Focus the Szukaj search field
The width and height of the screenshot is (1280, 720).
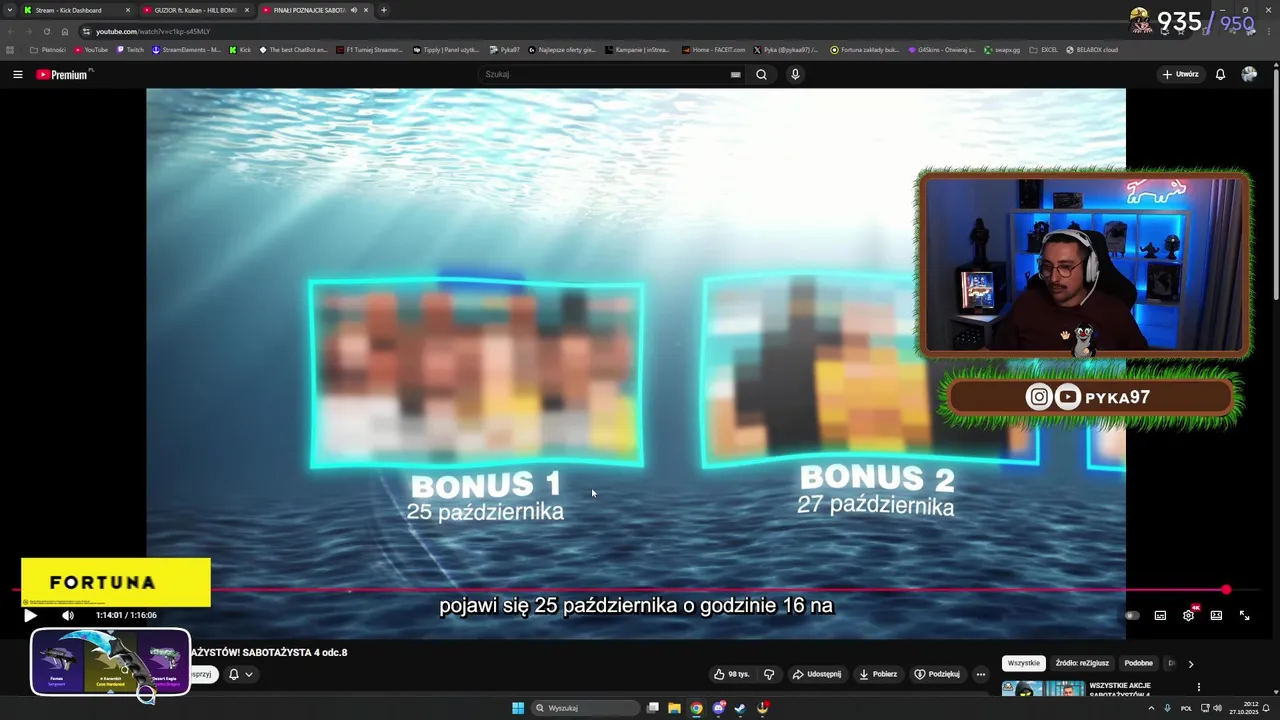[x=610, y=74]
